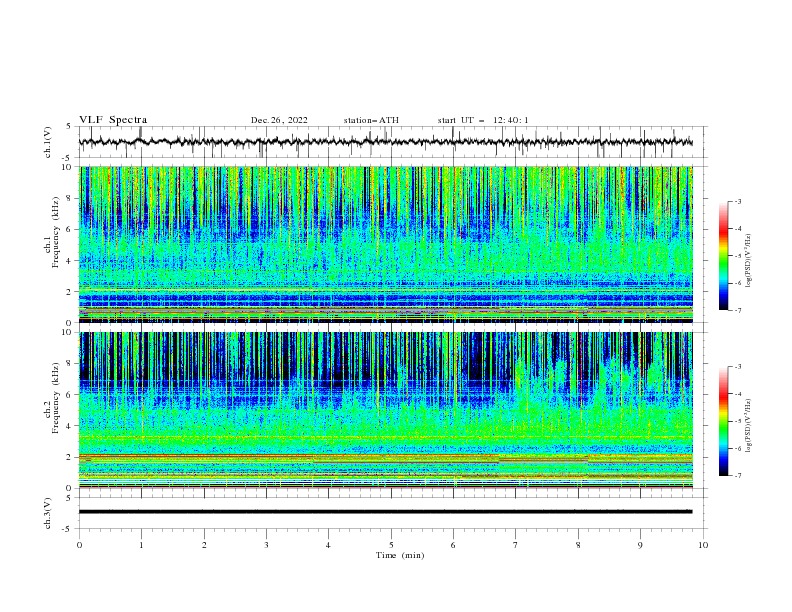792x612 pixels.
Task: Click the lower PSD color scale bar
Action: point(723,421)
